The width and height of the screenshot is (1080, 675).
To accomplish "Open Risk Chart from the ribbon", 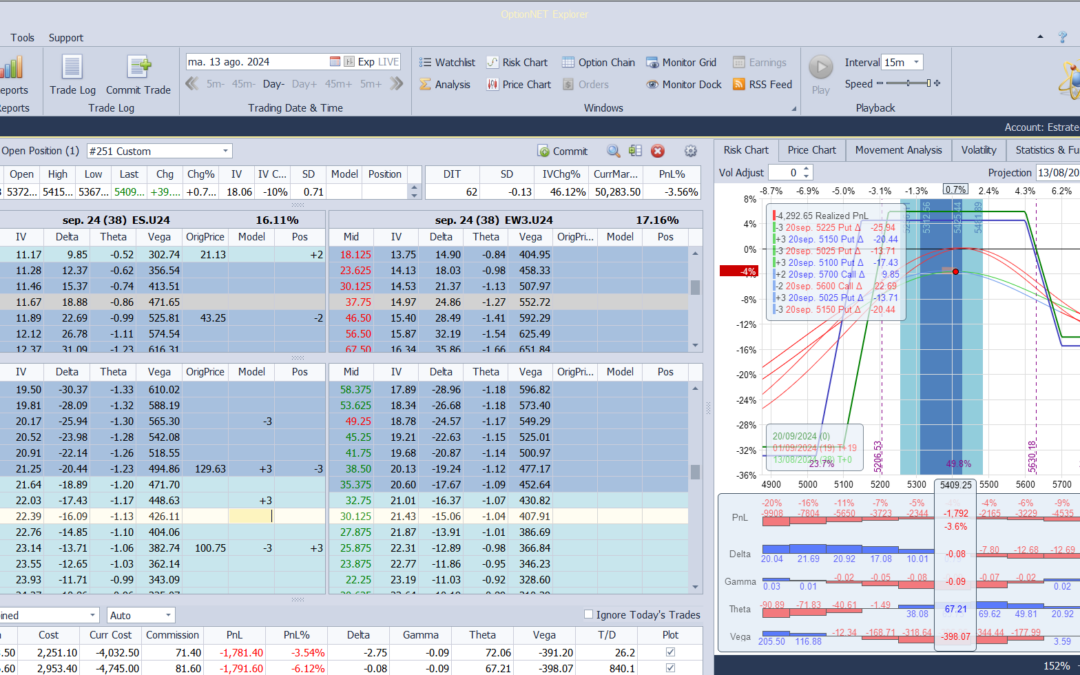I will 517,62.
